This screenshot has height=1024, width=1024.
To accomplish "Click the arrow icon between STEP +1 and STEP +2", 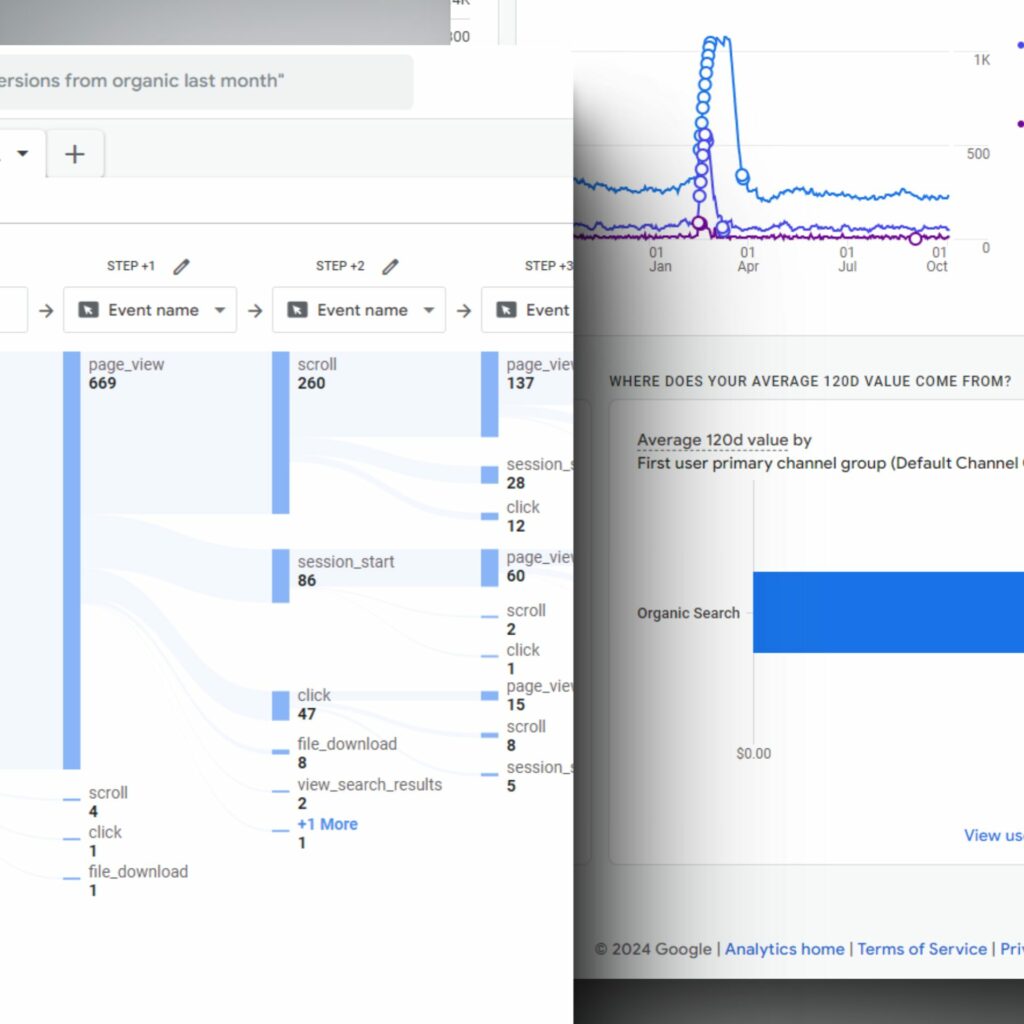I will (257, 310).
